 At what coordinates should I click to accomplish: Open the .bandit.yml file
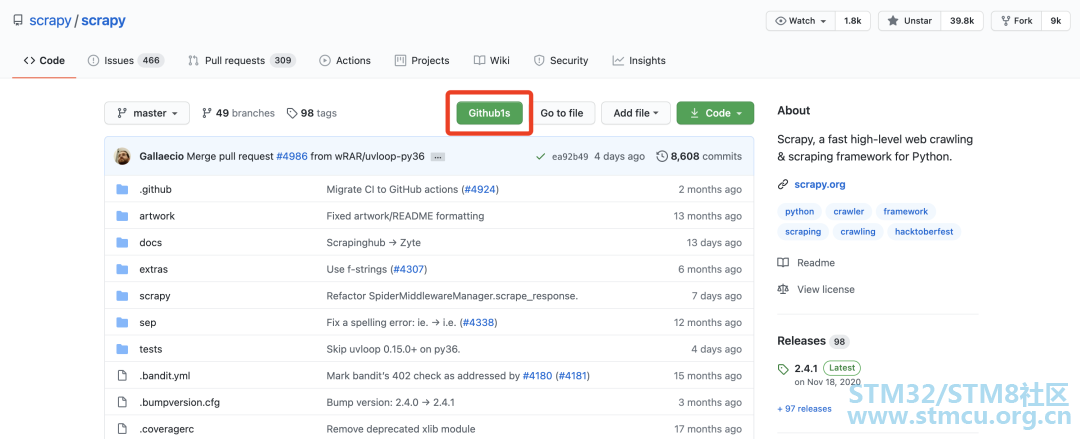tap(165, 376)
